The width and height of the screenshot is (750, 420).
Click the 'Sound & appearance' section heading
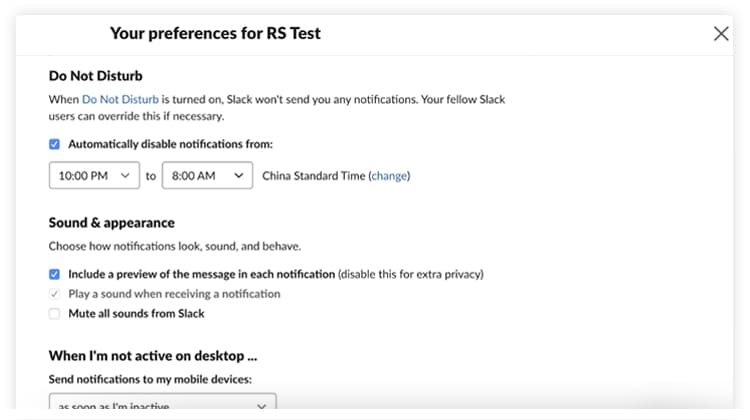(x=111, y=223)
